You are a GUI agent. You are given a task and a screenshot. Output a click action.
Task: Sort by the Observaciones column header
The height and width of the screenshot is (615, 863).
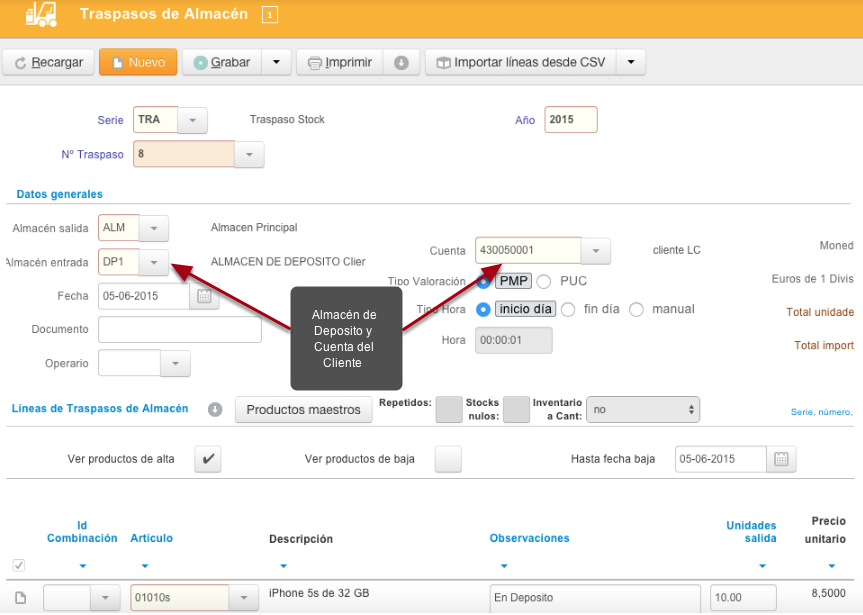529,538
